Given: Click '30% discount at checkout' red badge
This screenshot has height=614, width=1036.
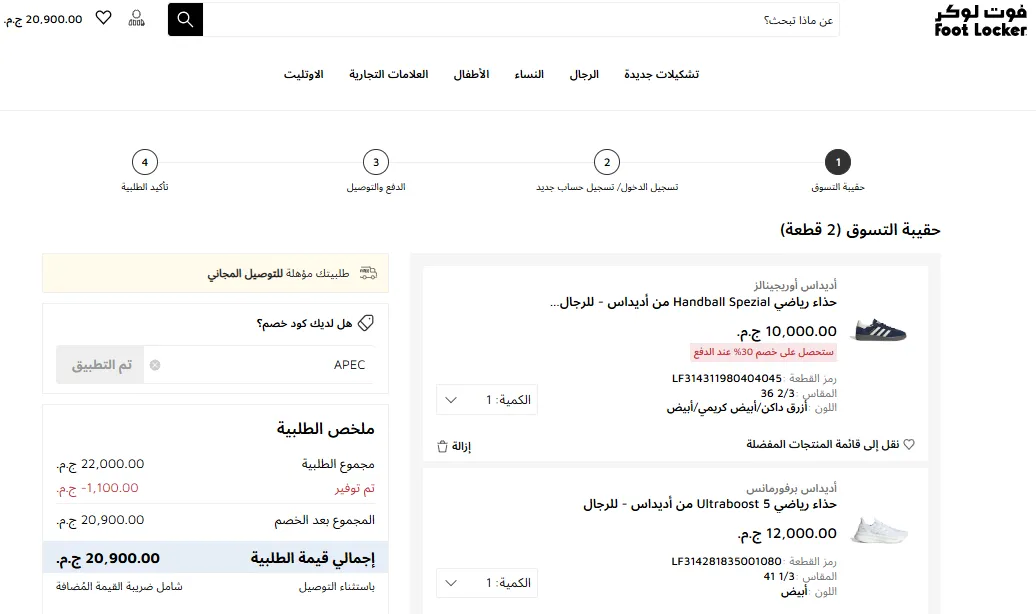Looking at the screenshot, I should (763, 352).
